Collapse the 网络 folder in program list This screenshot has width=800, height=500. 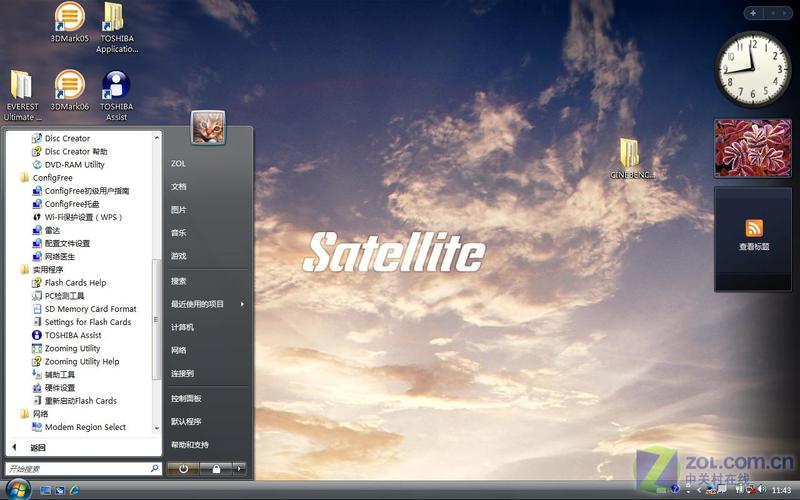[34, 414]
